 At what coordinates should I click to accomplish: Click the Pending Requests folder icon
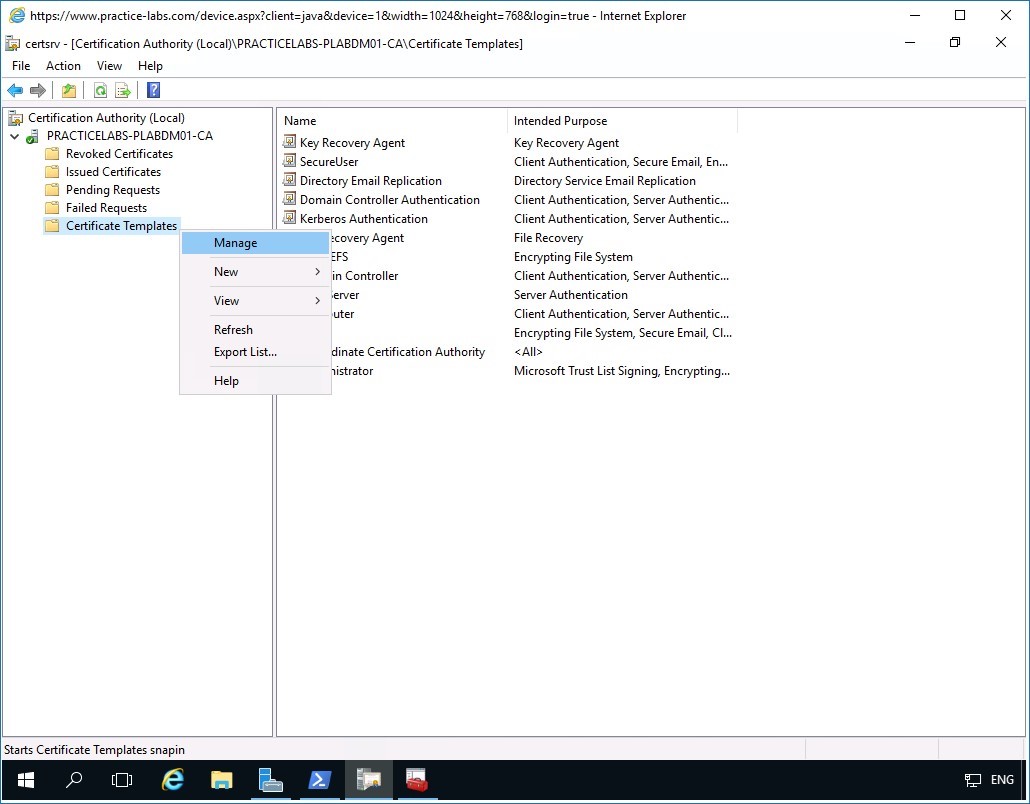coord(53,190)
